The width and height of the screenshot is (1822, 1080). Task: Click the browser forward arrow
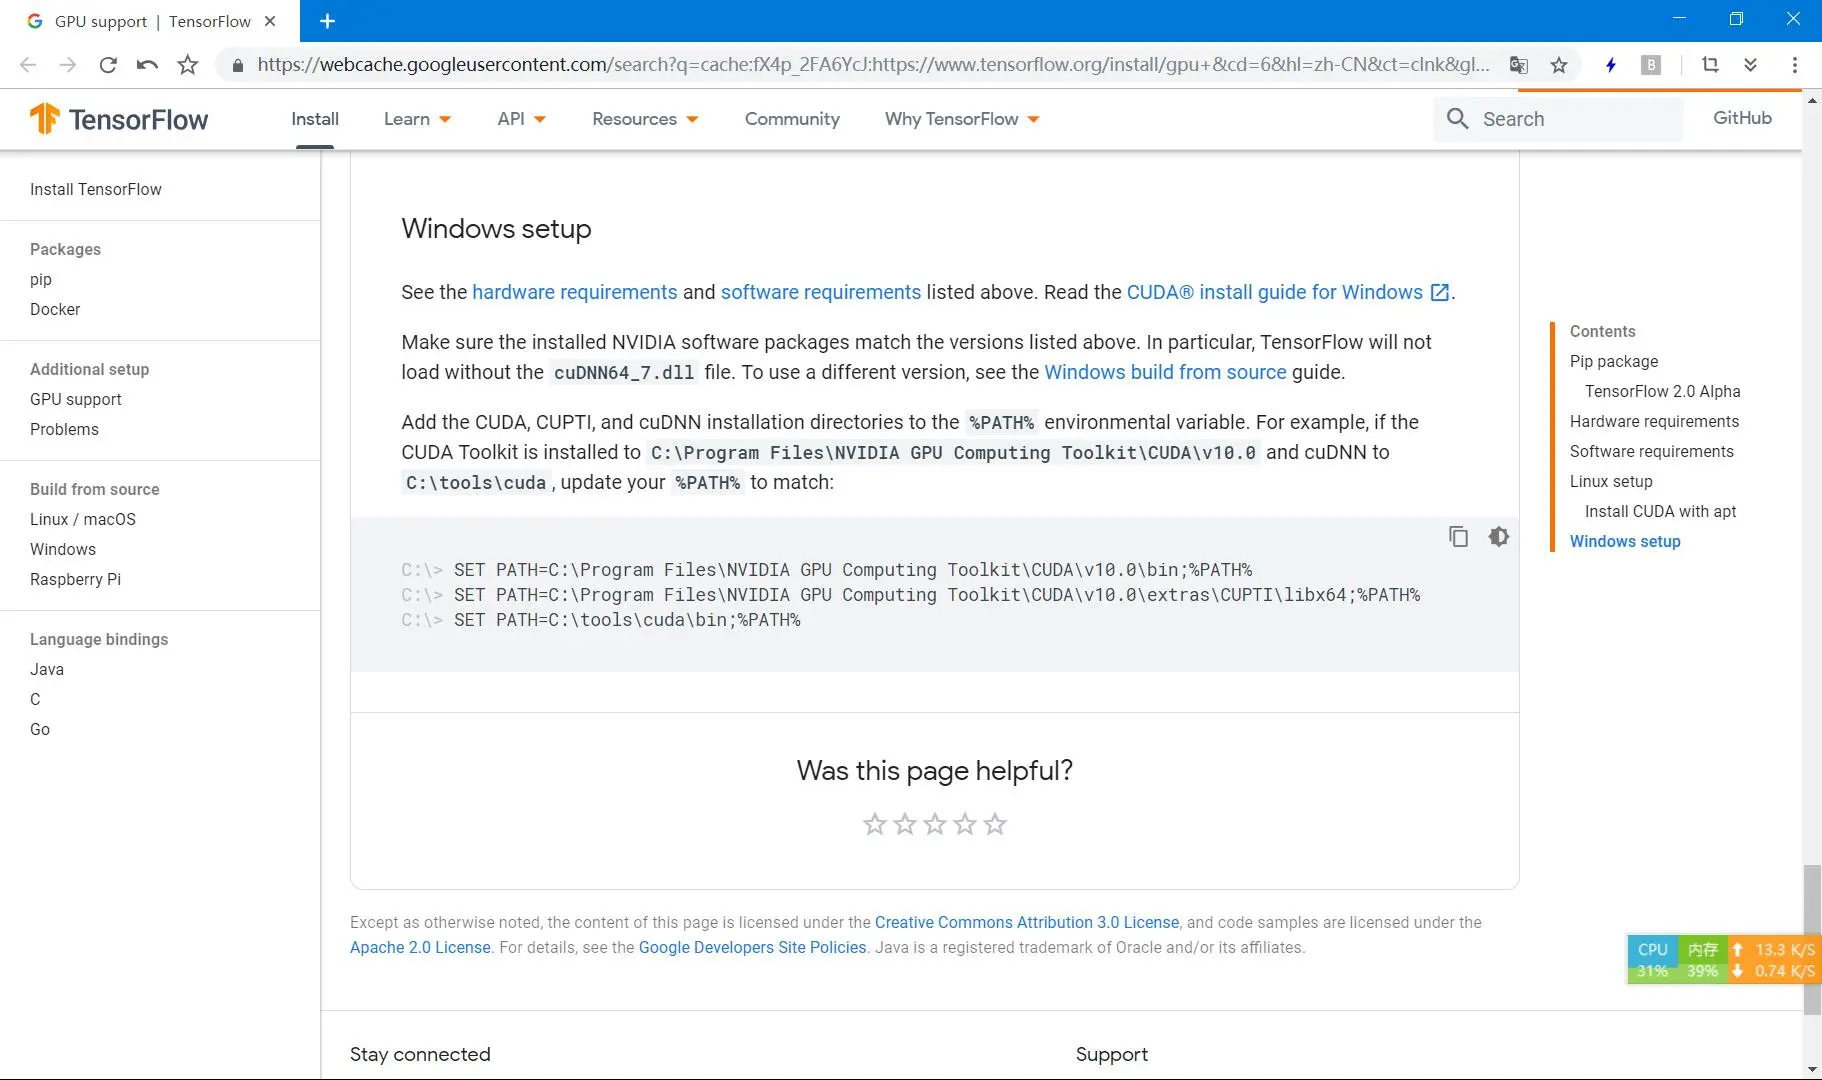pos(68,65)
